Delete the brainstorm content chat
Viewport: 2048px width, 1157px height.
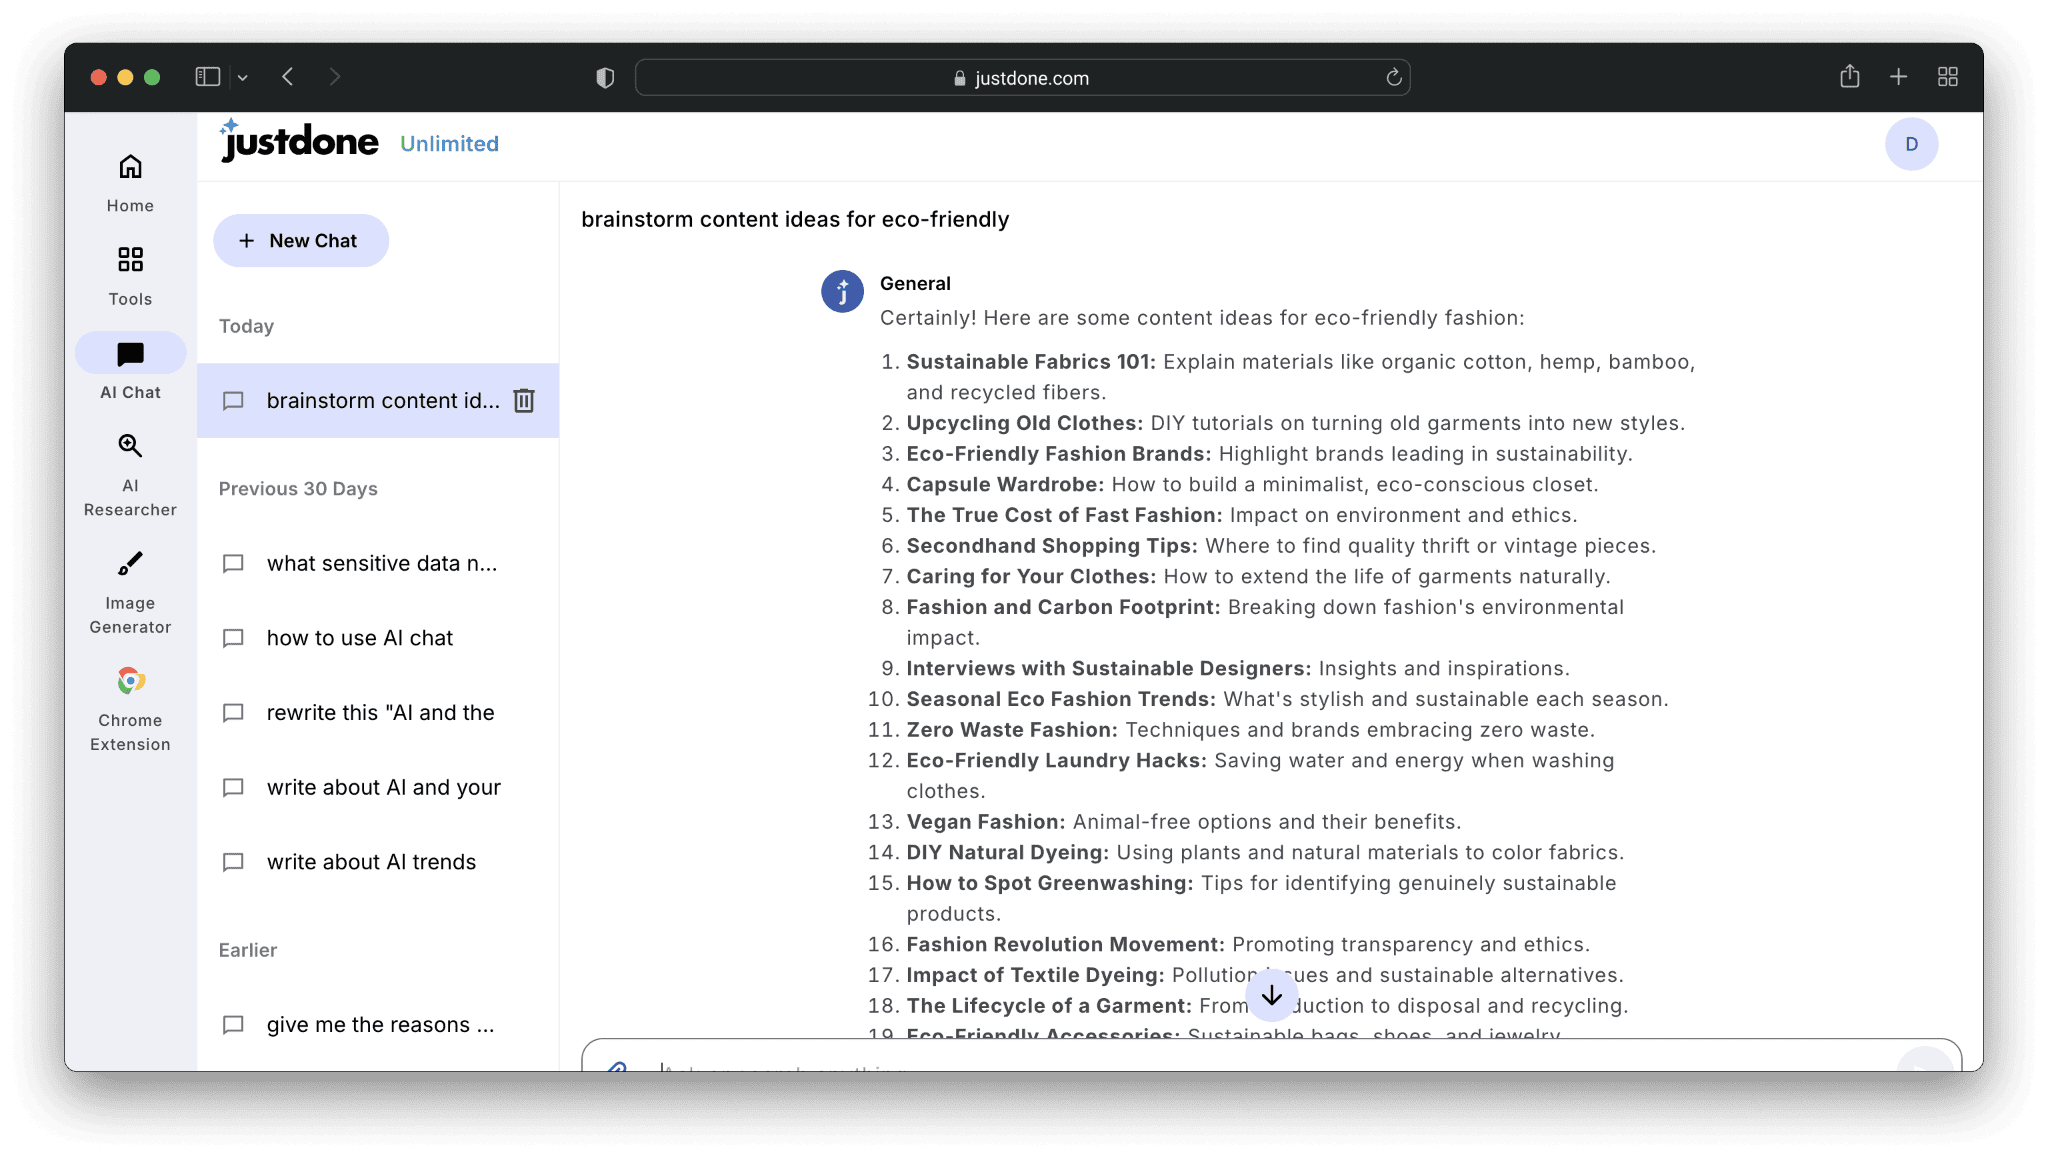tap(524, 401)
